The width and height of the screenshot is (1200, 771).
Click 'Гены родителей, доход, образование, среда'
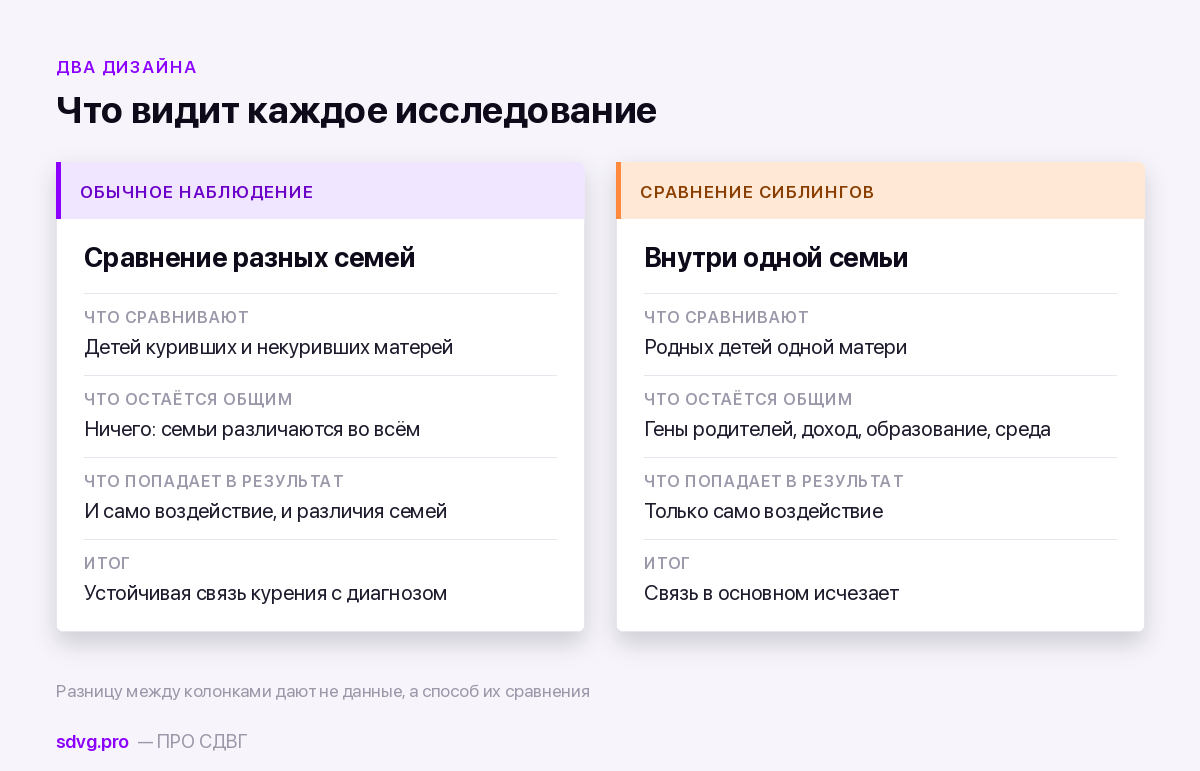(x=847, y=429)
